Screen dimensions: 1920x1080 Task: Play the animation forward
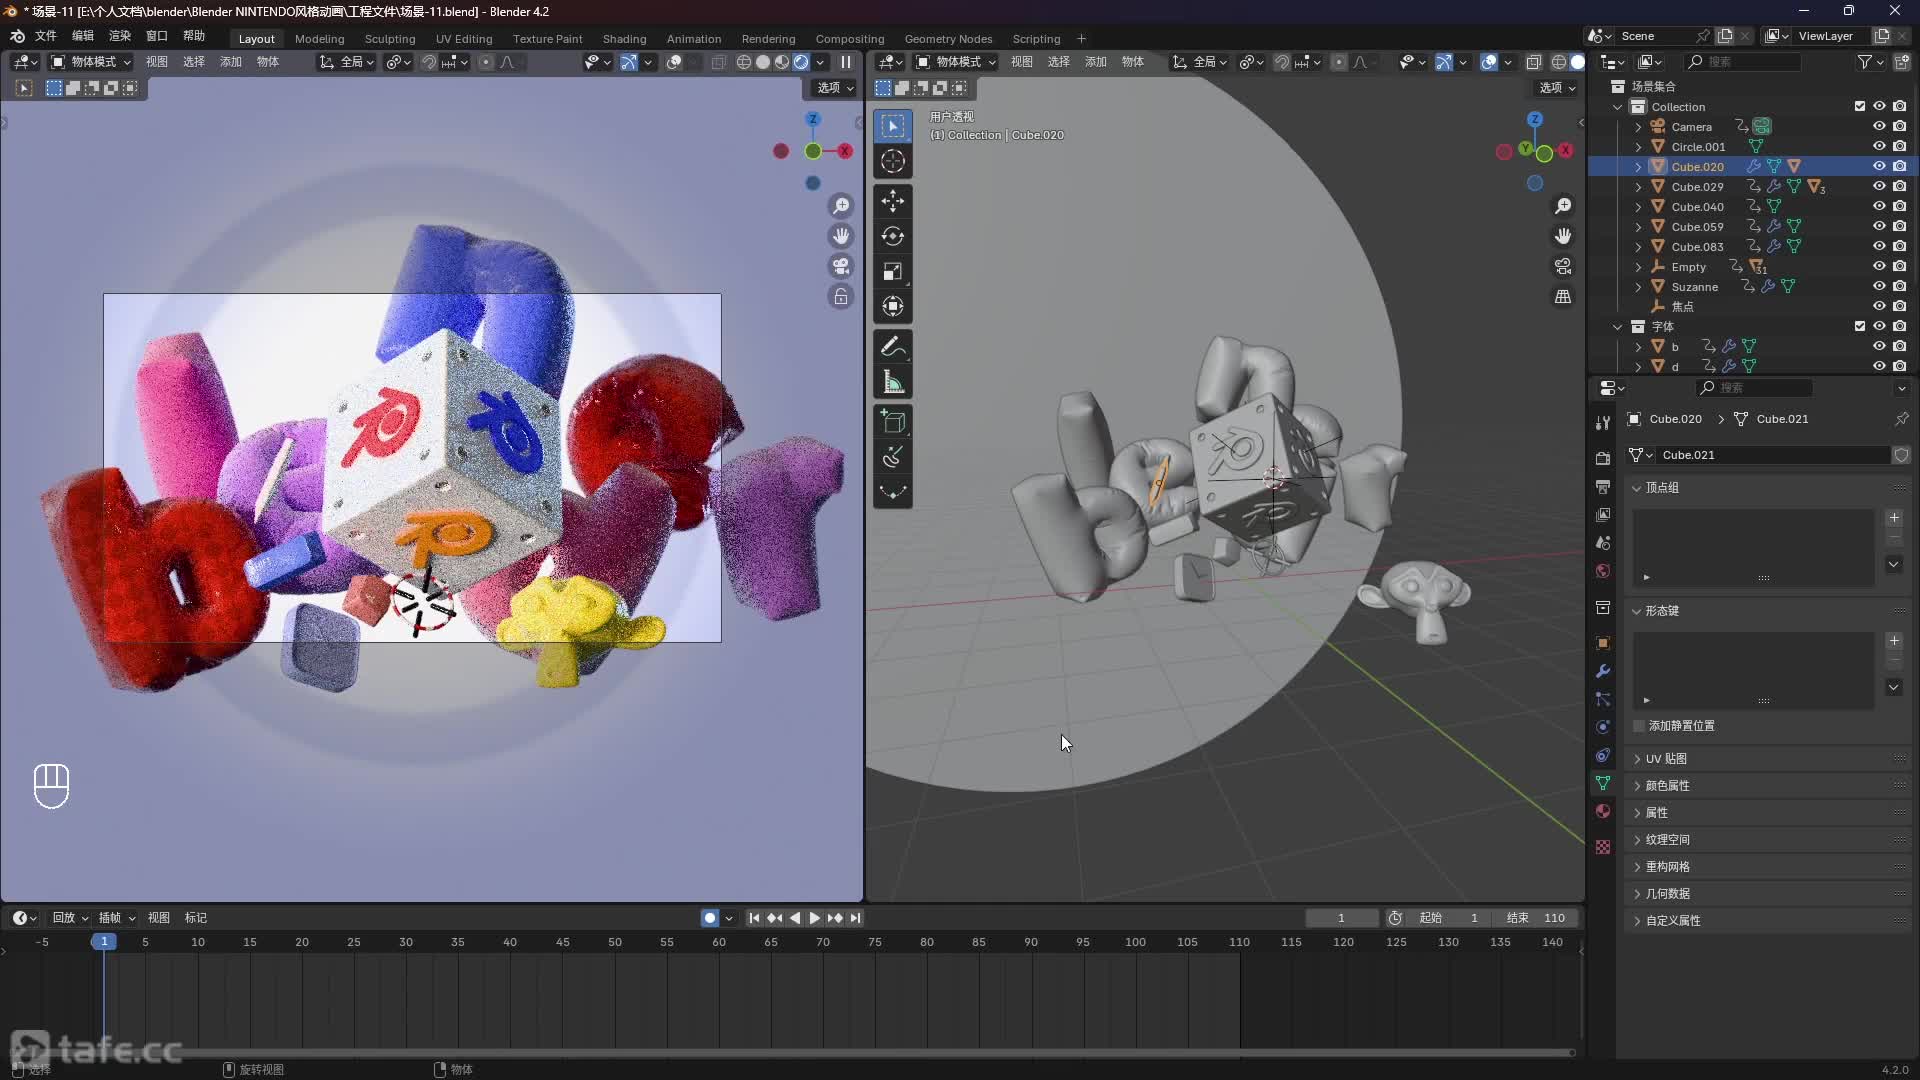(814, 918)
